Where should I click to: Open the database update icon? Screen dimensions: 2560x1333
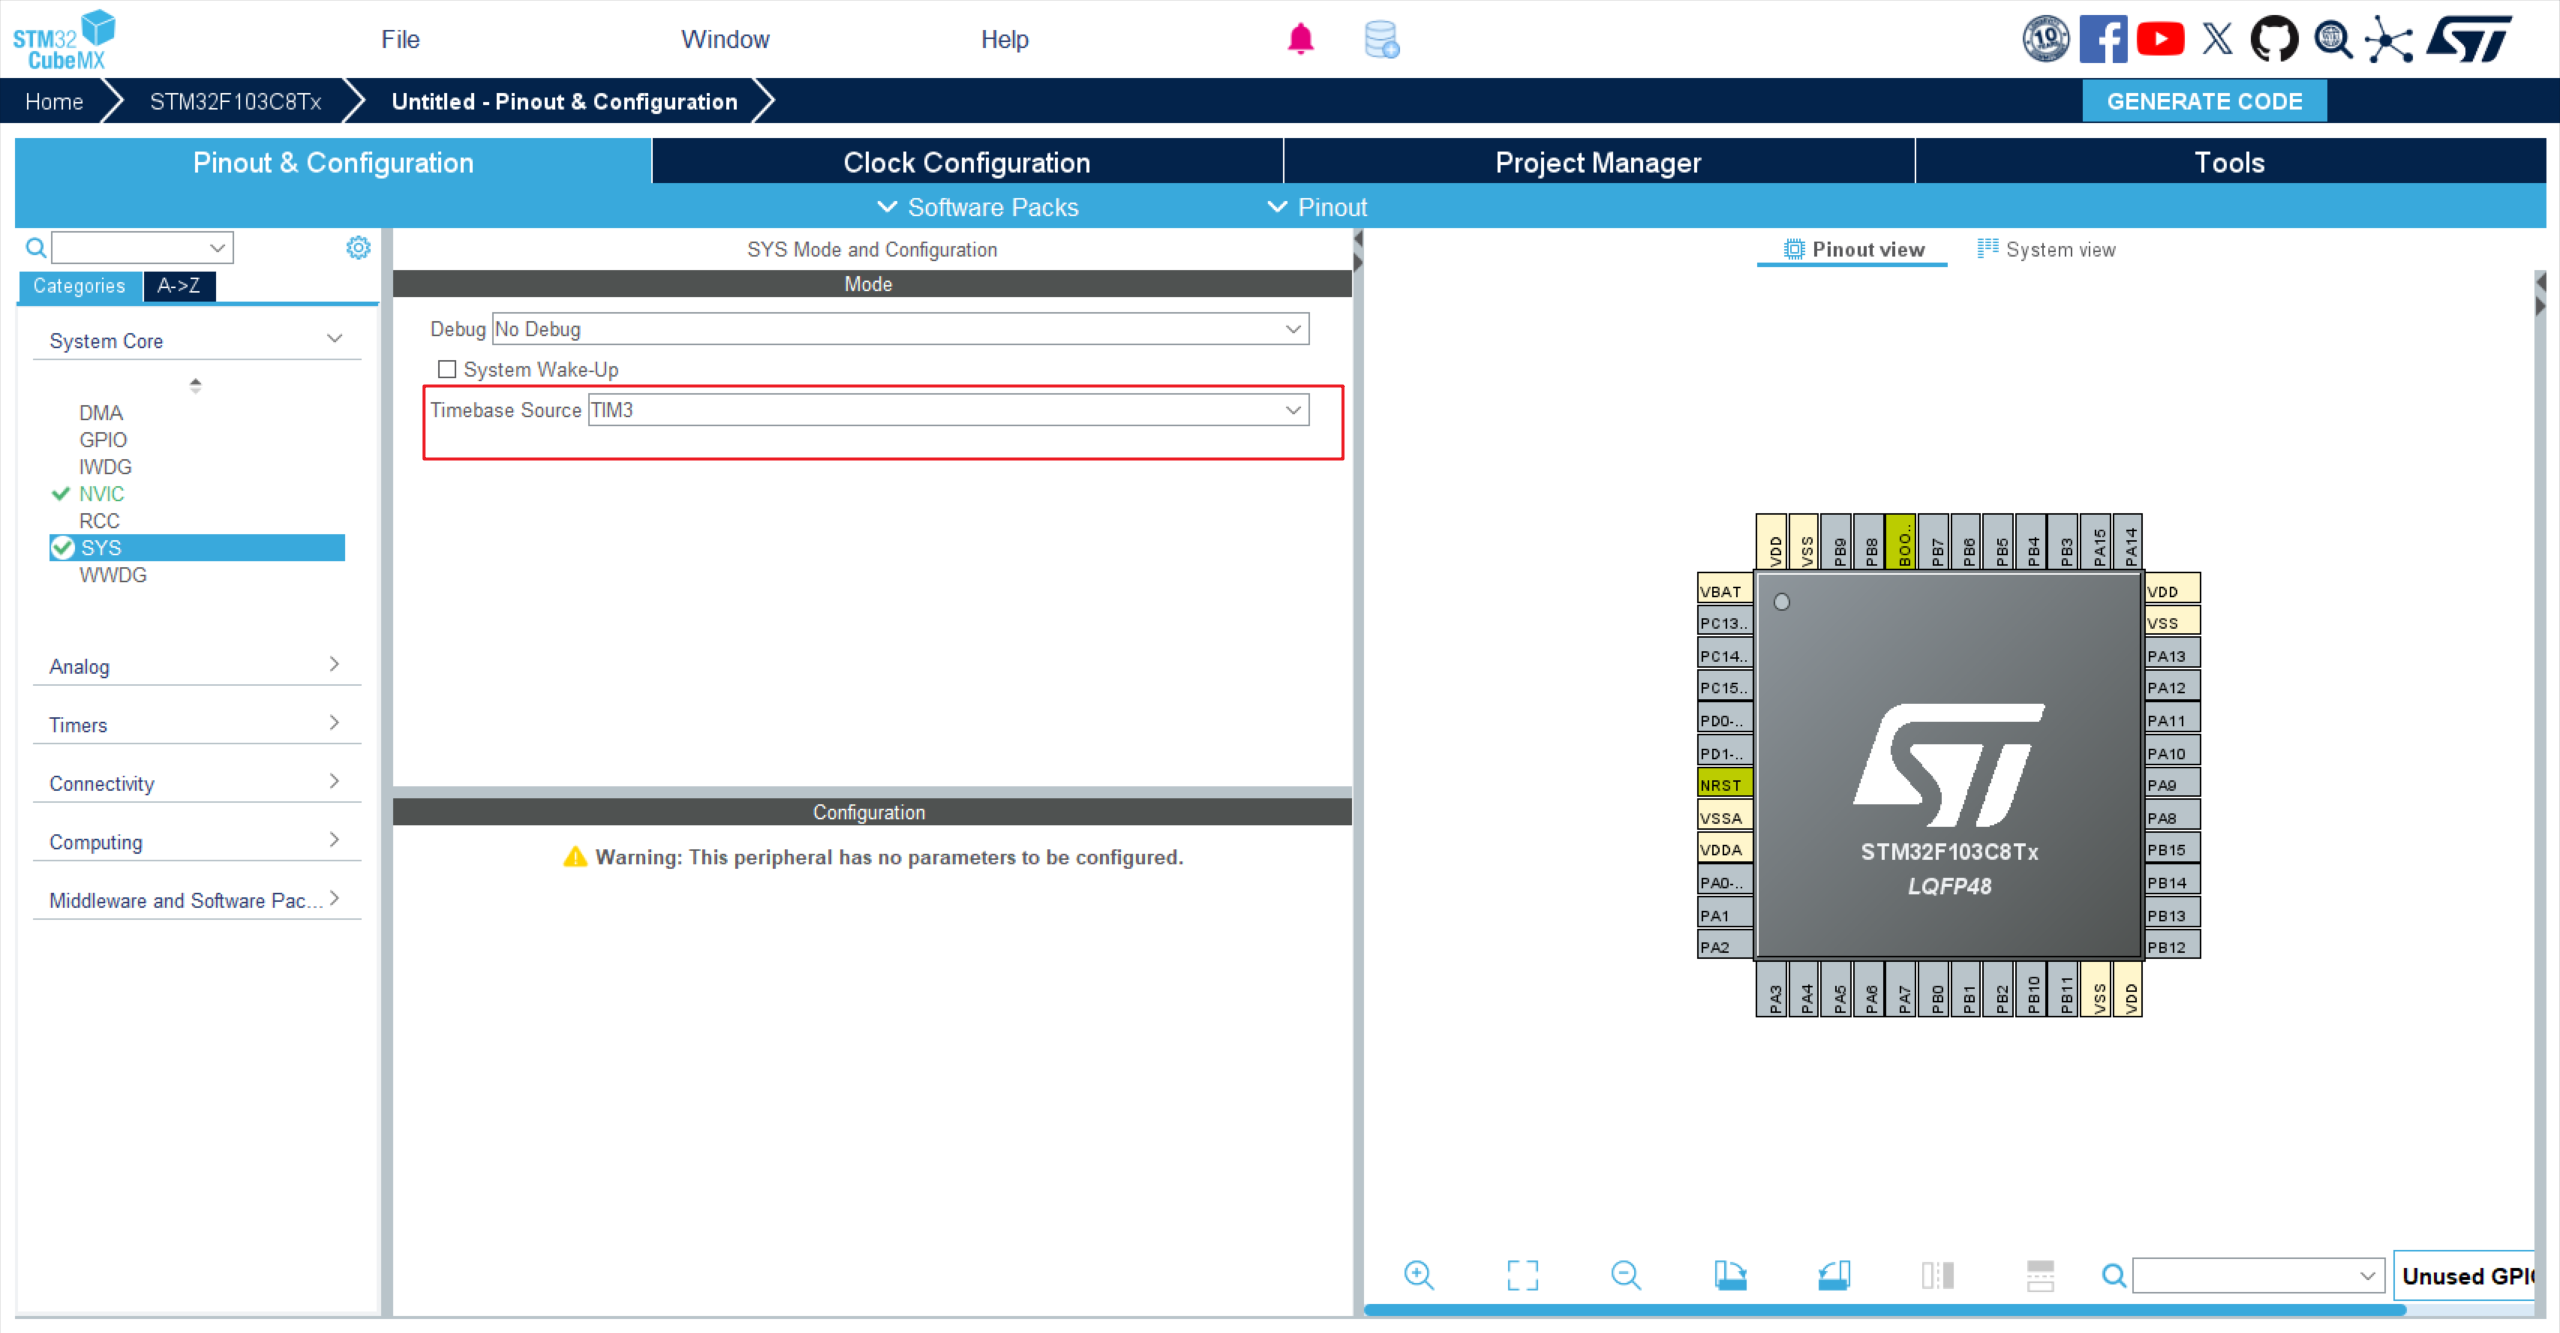point(1381,39)
